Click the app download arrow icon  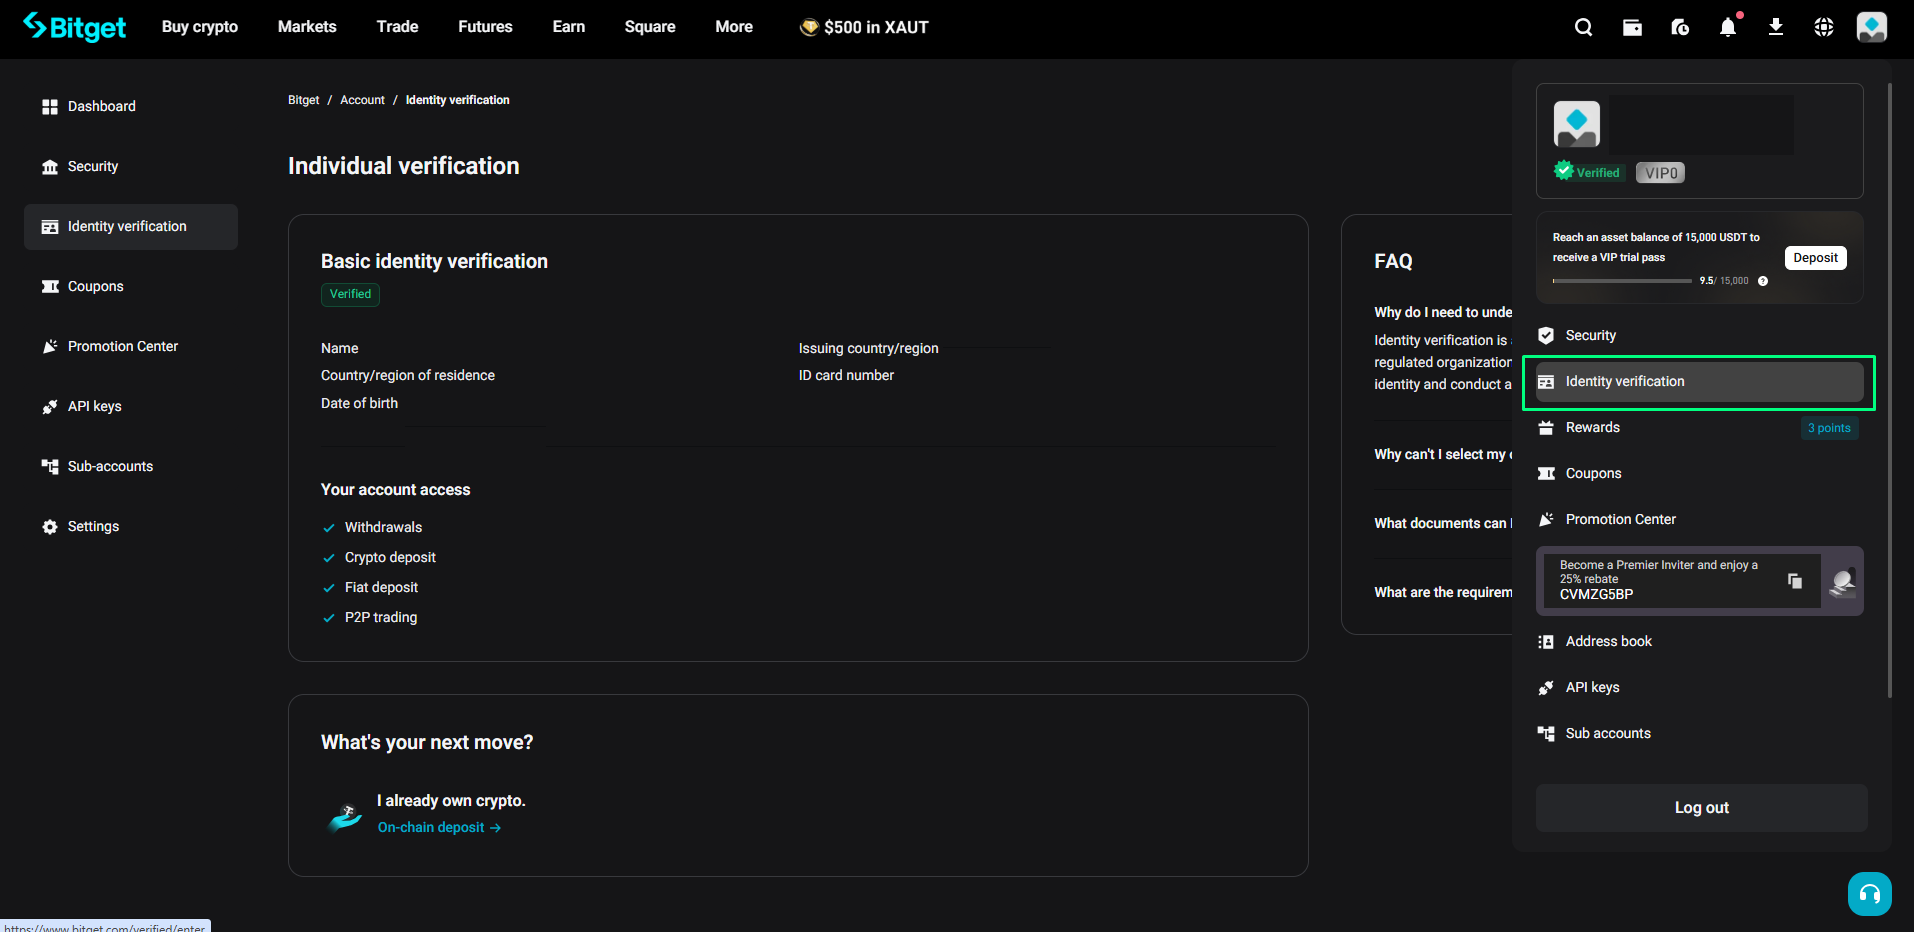click(1776, 27)
